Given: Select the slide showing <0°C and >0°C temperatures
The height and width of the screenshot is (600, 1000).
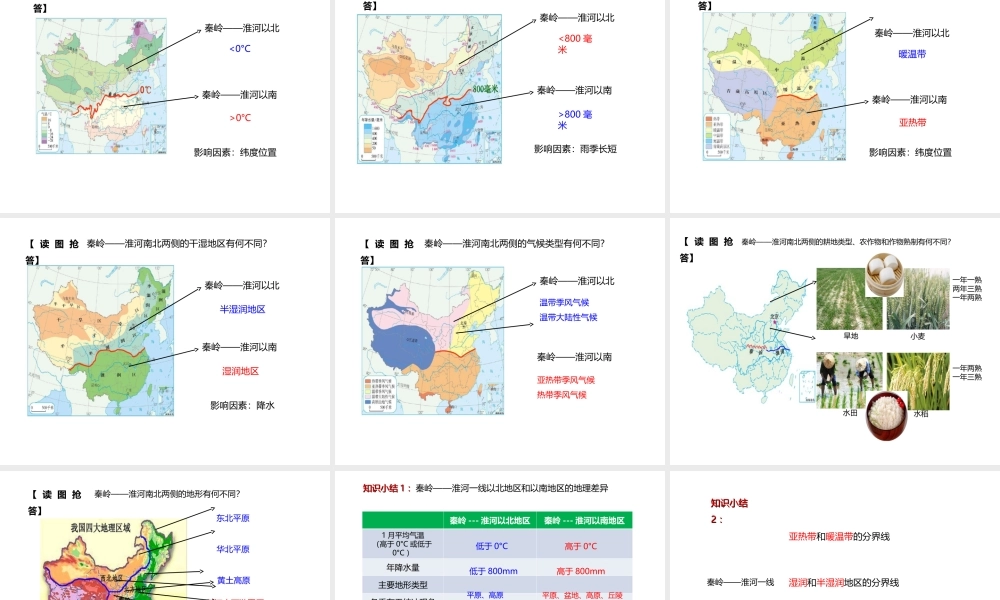Looking at the screenshot, I should 165,106.
